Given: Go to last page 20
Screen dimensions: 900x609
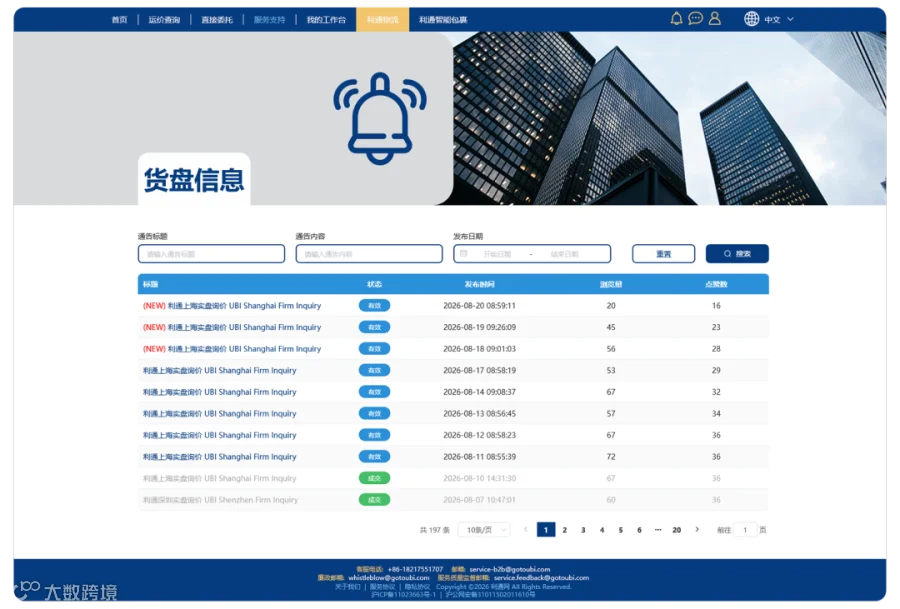Looking at the screenshot, I should 677,530.
